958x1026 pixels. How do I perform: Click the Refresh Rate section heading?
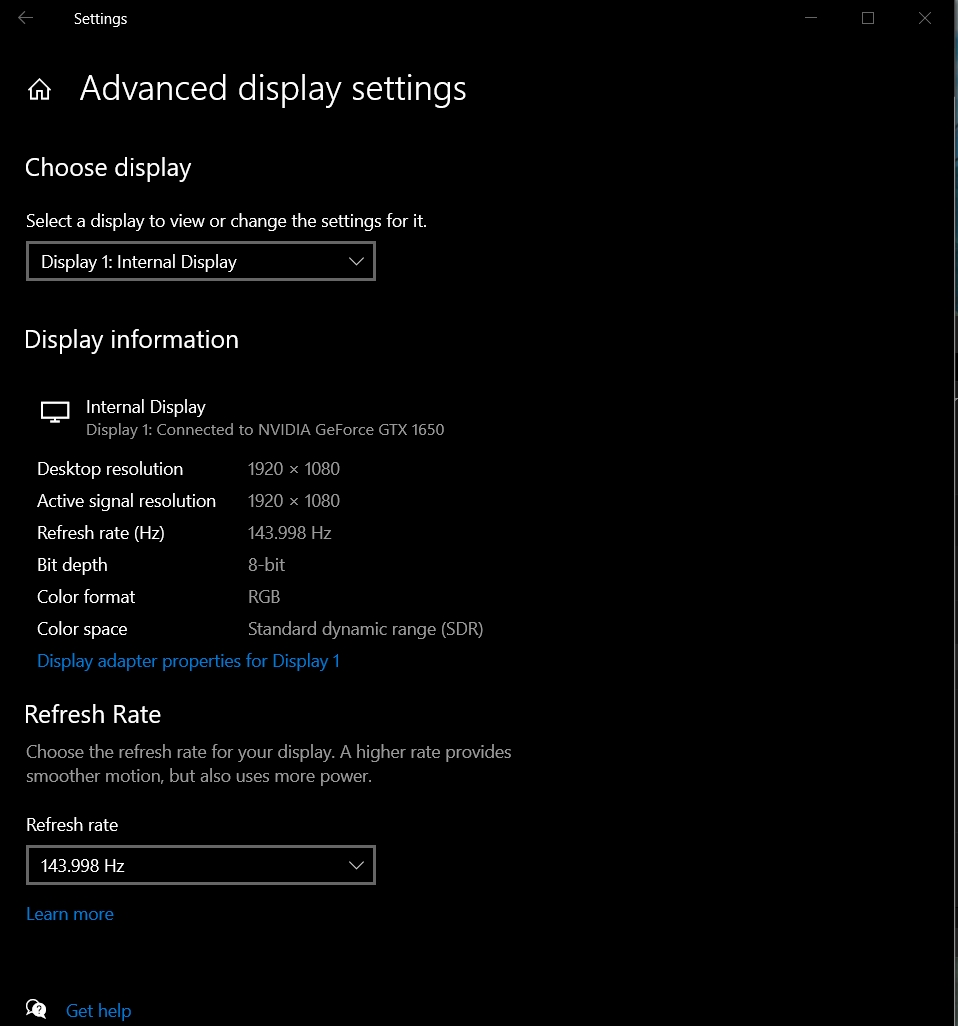pos(92,714)
